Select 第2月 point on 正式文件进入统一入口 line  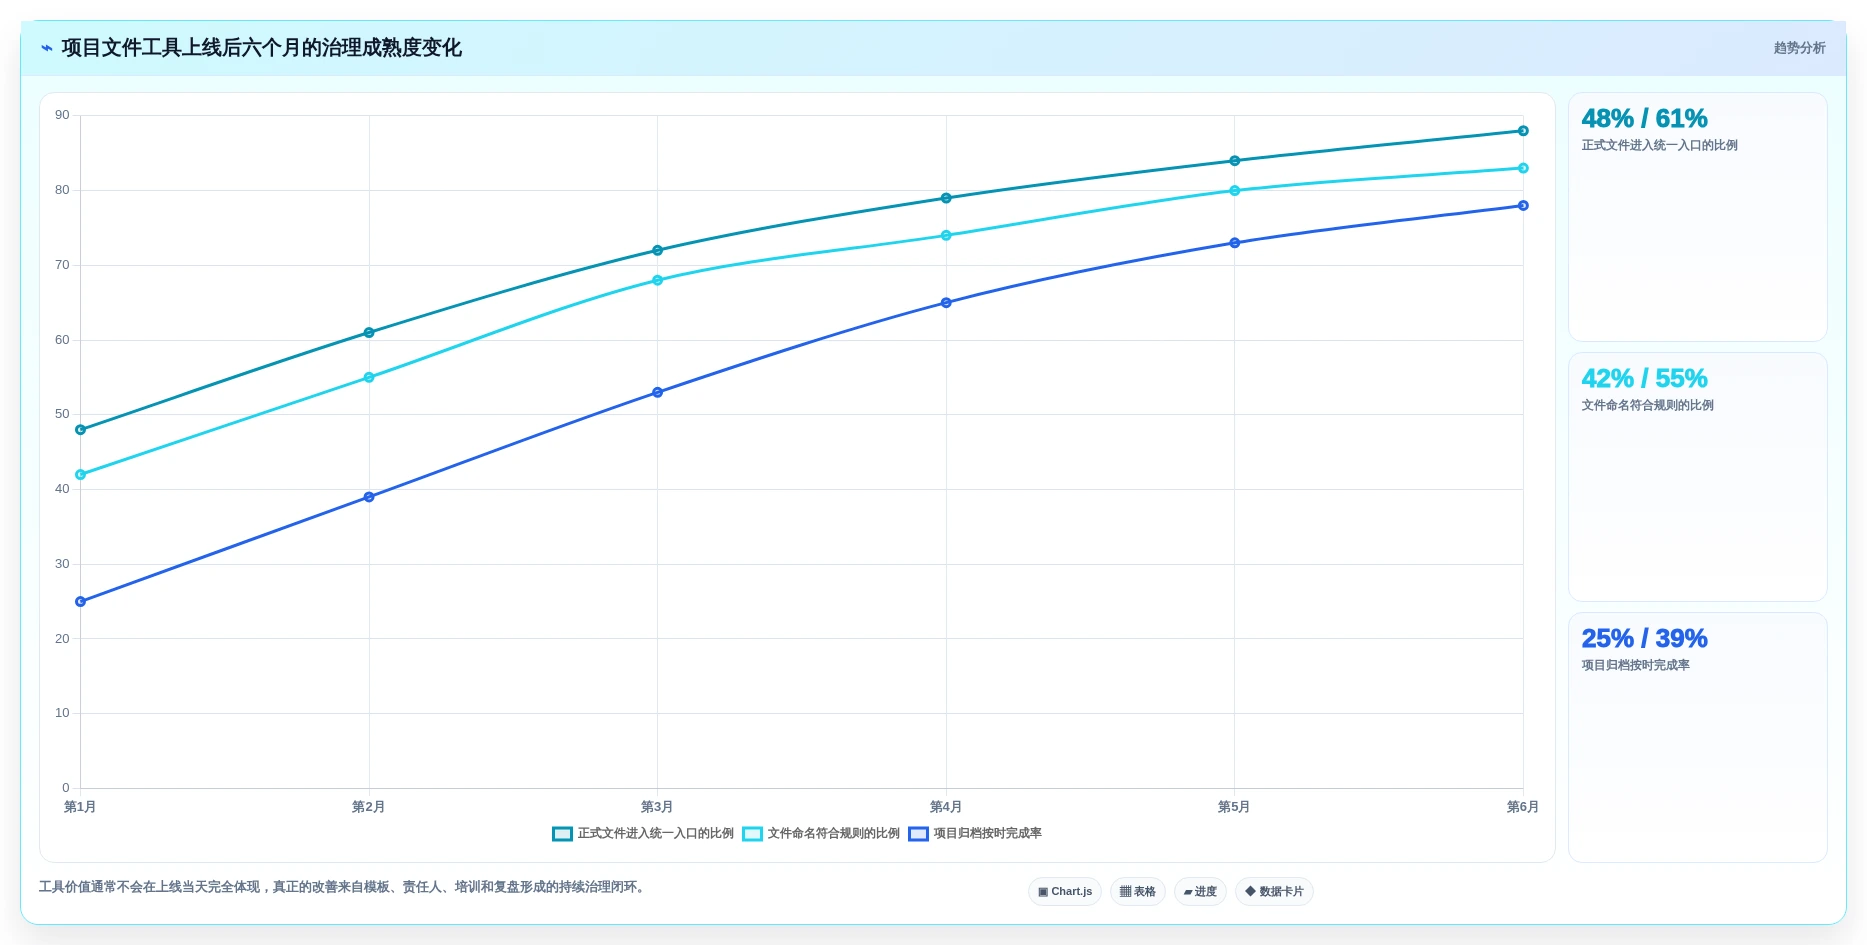(x=369, y=333)
